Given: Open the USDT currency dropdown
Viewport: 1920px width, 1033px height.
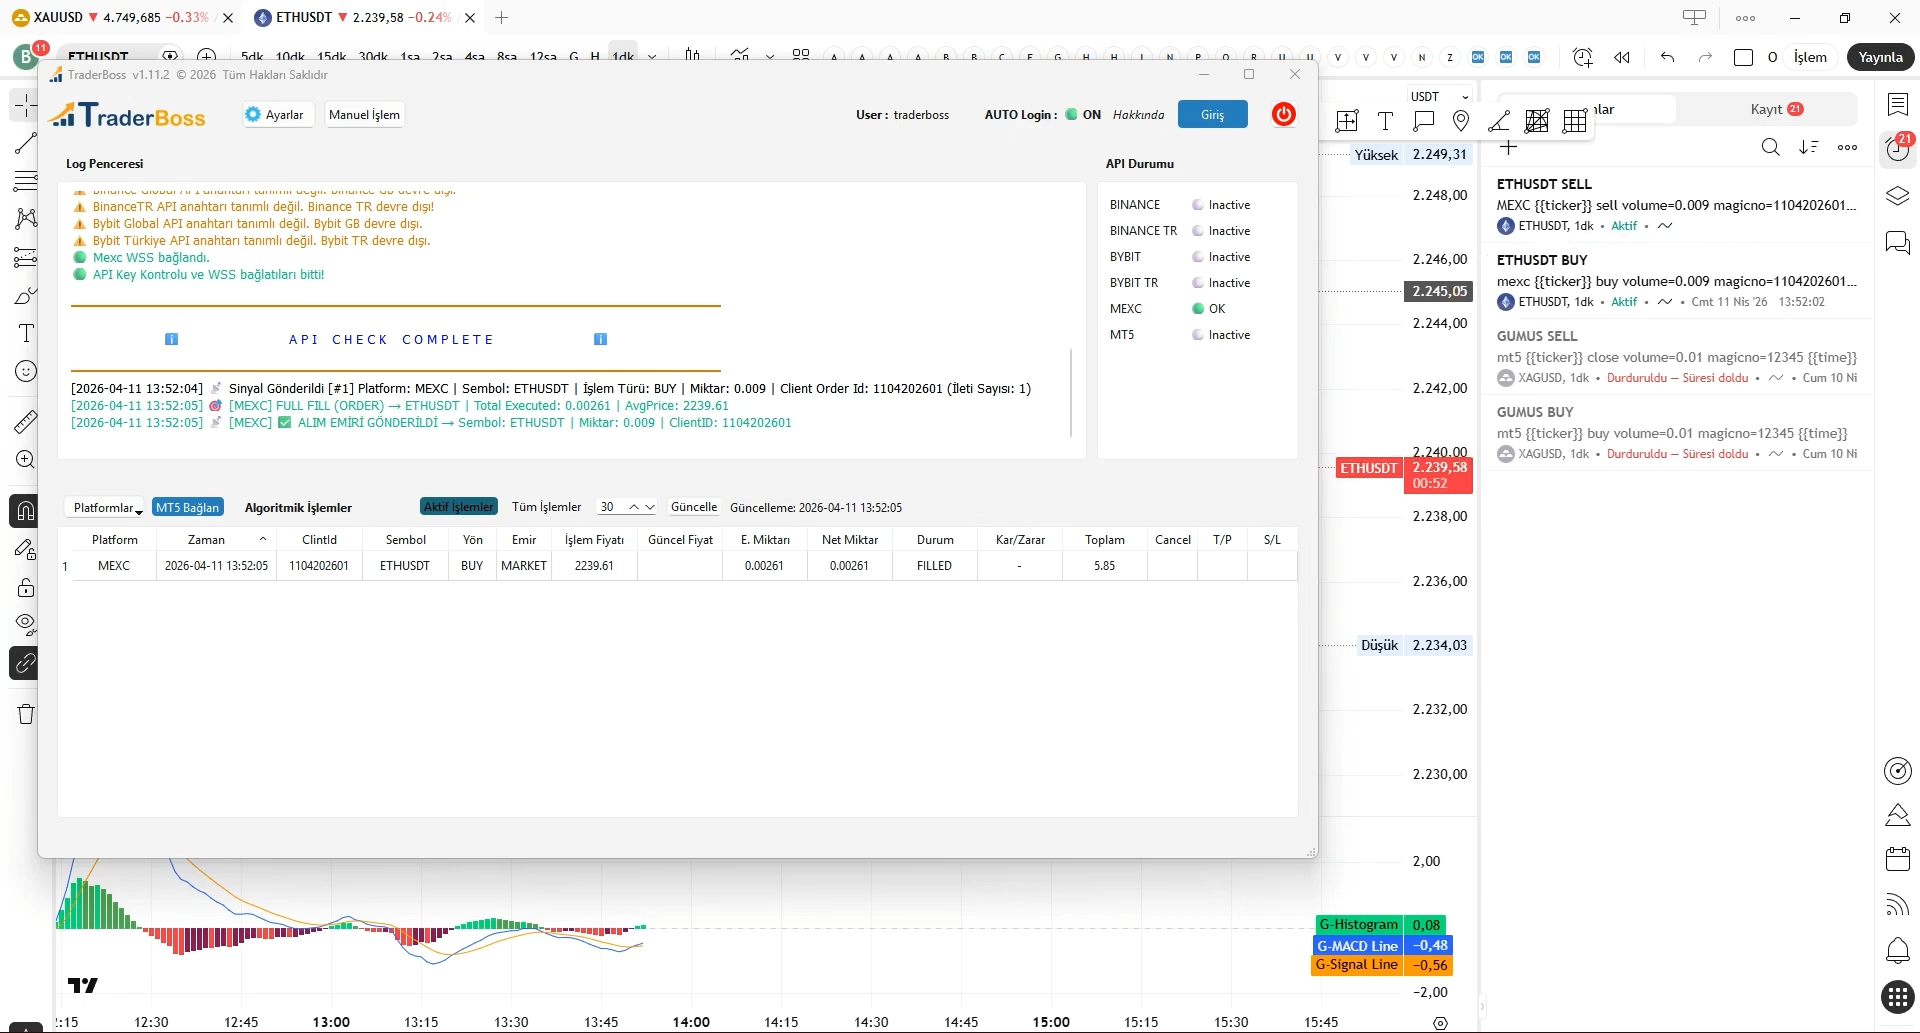Looking at the screenshot, I should tap(1439, 97).
